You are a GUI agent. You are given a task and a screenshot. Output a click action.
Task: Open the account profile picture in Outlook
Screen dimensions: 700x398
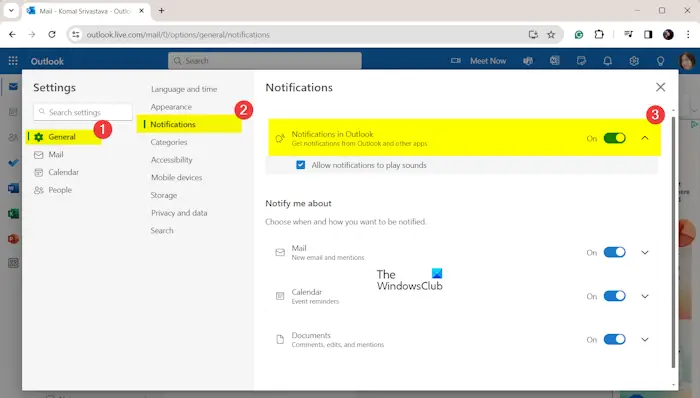coord(687,61)
